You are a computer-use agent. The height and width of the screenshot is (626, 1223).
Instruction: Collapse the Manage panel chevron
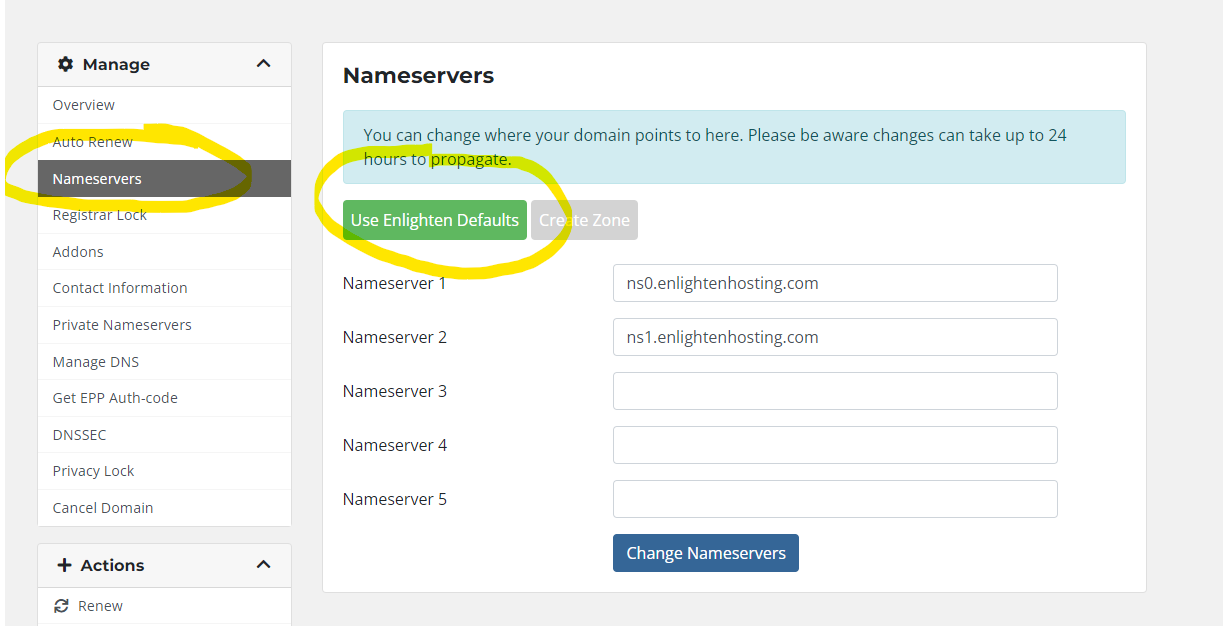click(263, 64)
